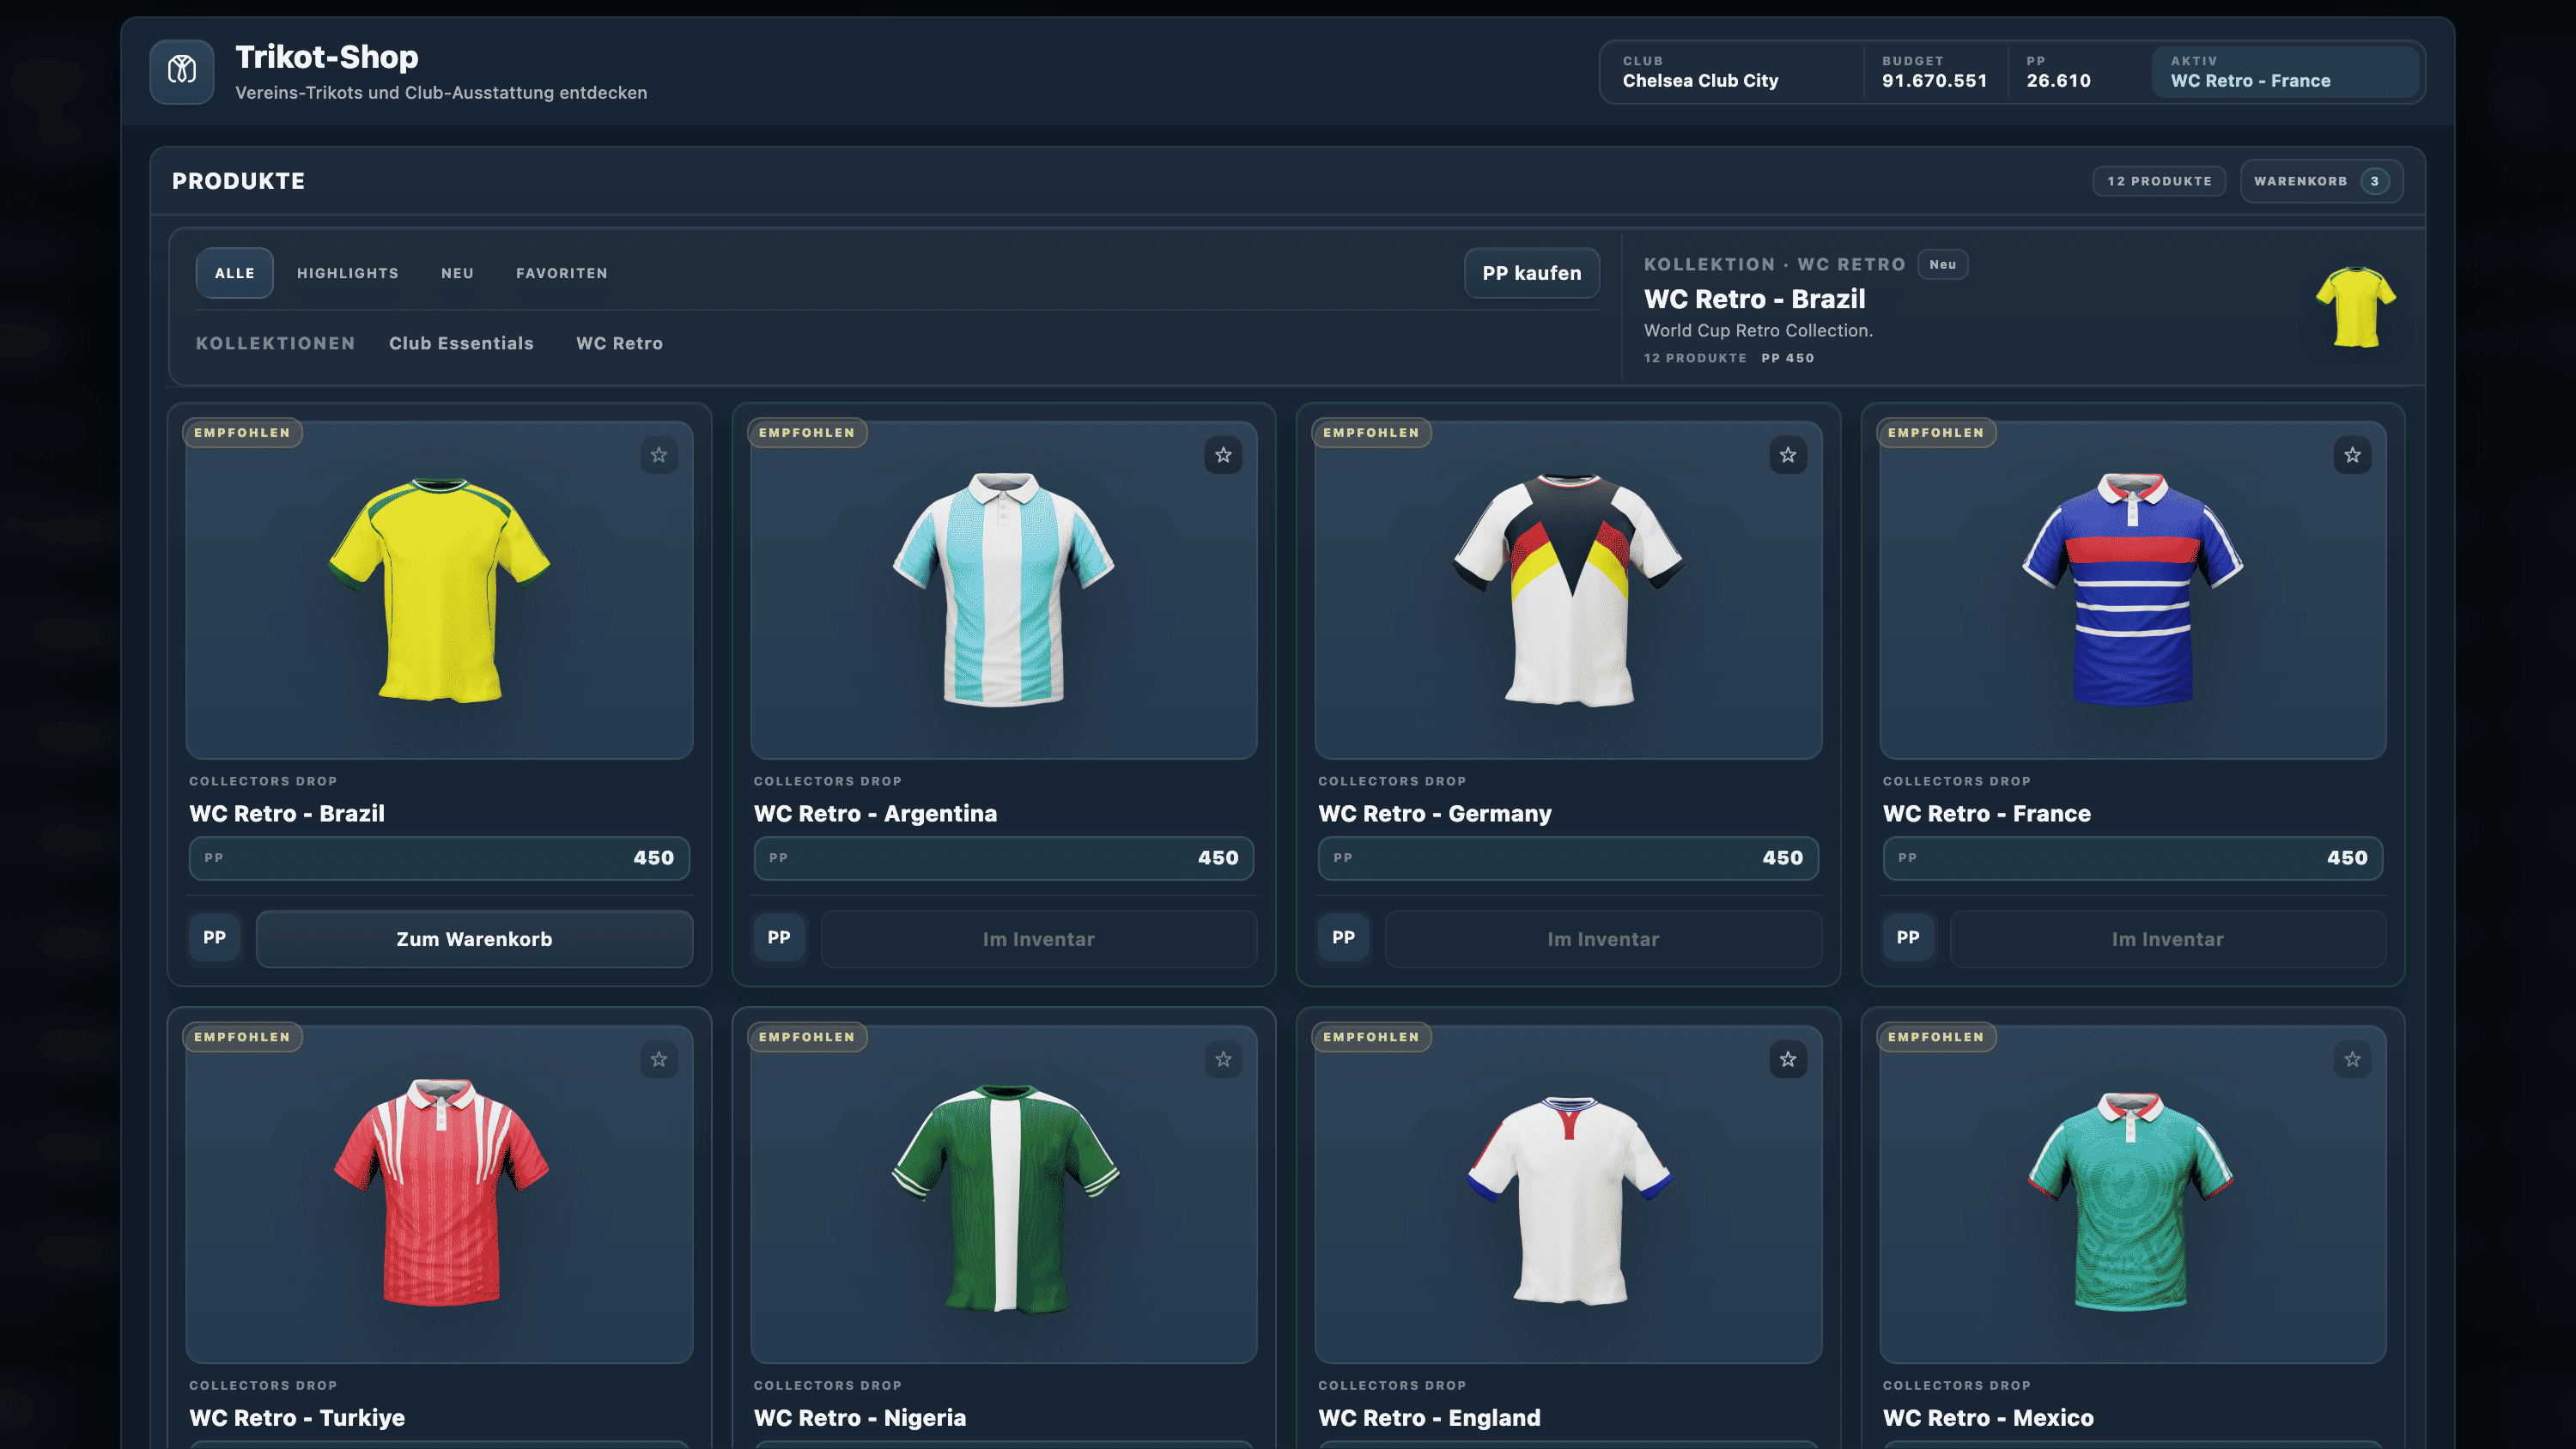Click the Empfohlen badge on Brazil card
This screenshot has height=1449, width=2576.
(x=242, y=433)
